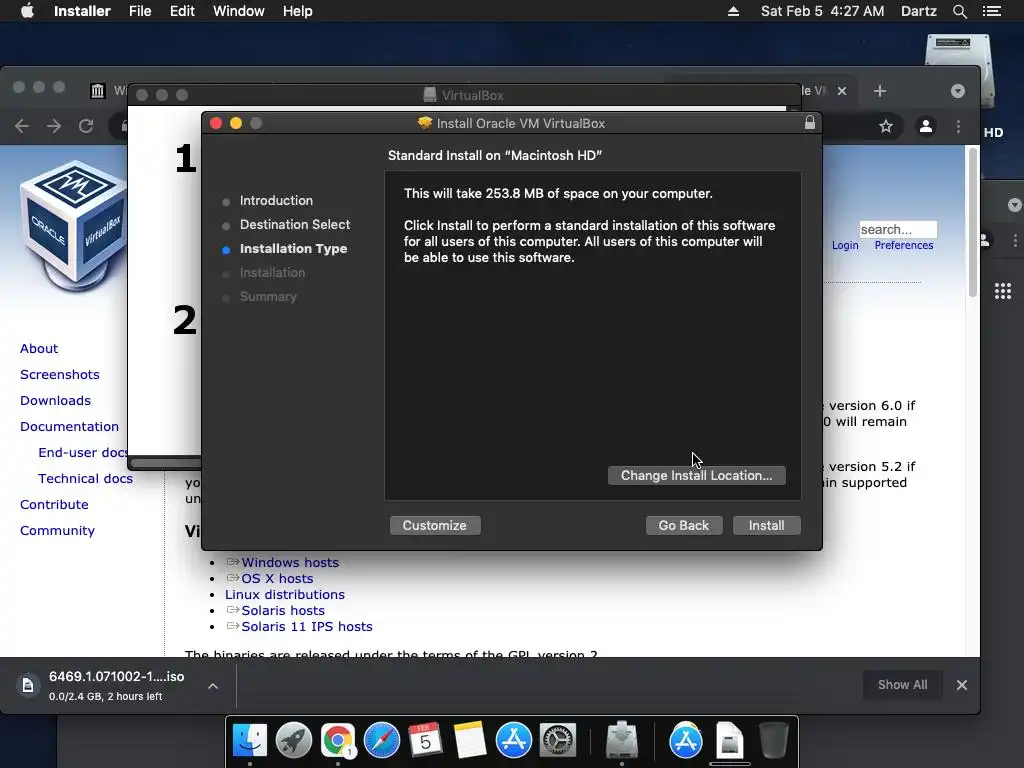Go back in Chrome browser
Viewport: 1024px width, 768px height.
click(22, 126)
